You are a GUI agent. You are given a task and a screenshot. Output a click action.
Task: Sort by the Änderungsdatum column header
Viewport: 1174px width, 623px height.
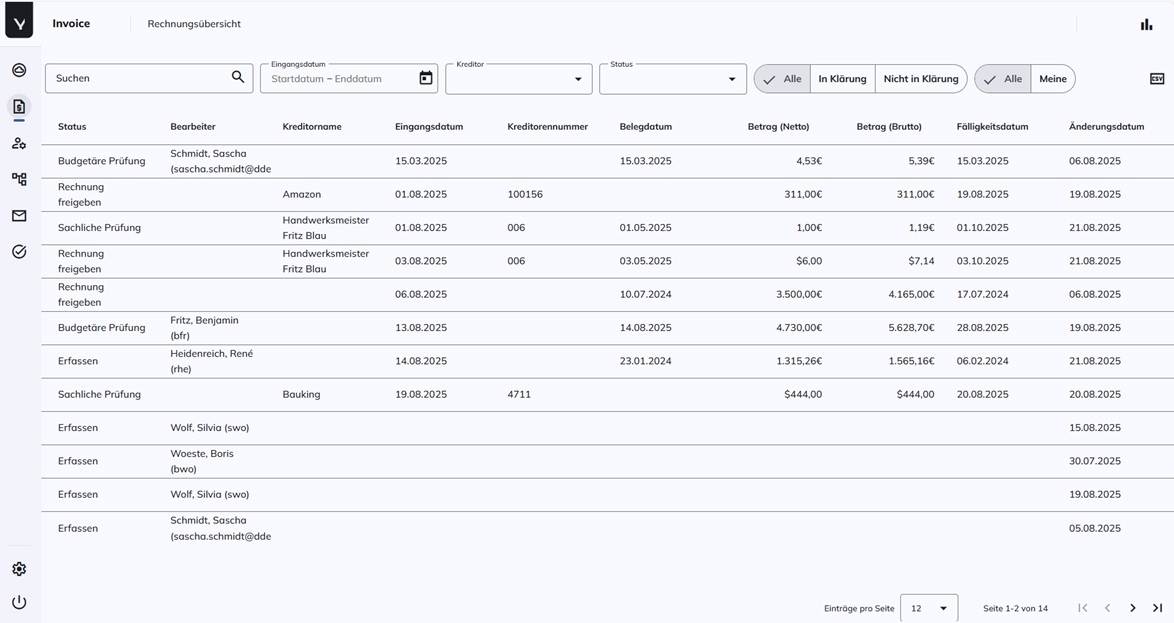[1106, 127]
